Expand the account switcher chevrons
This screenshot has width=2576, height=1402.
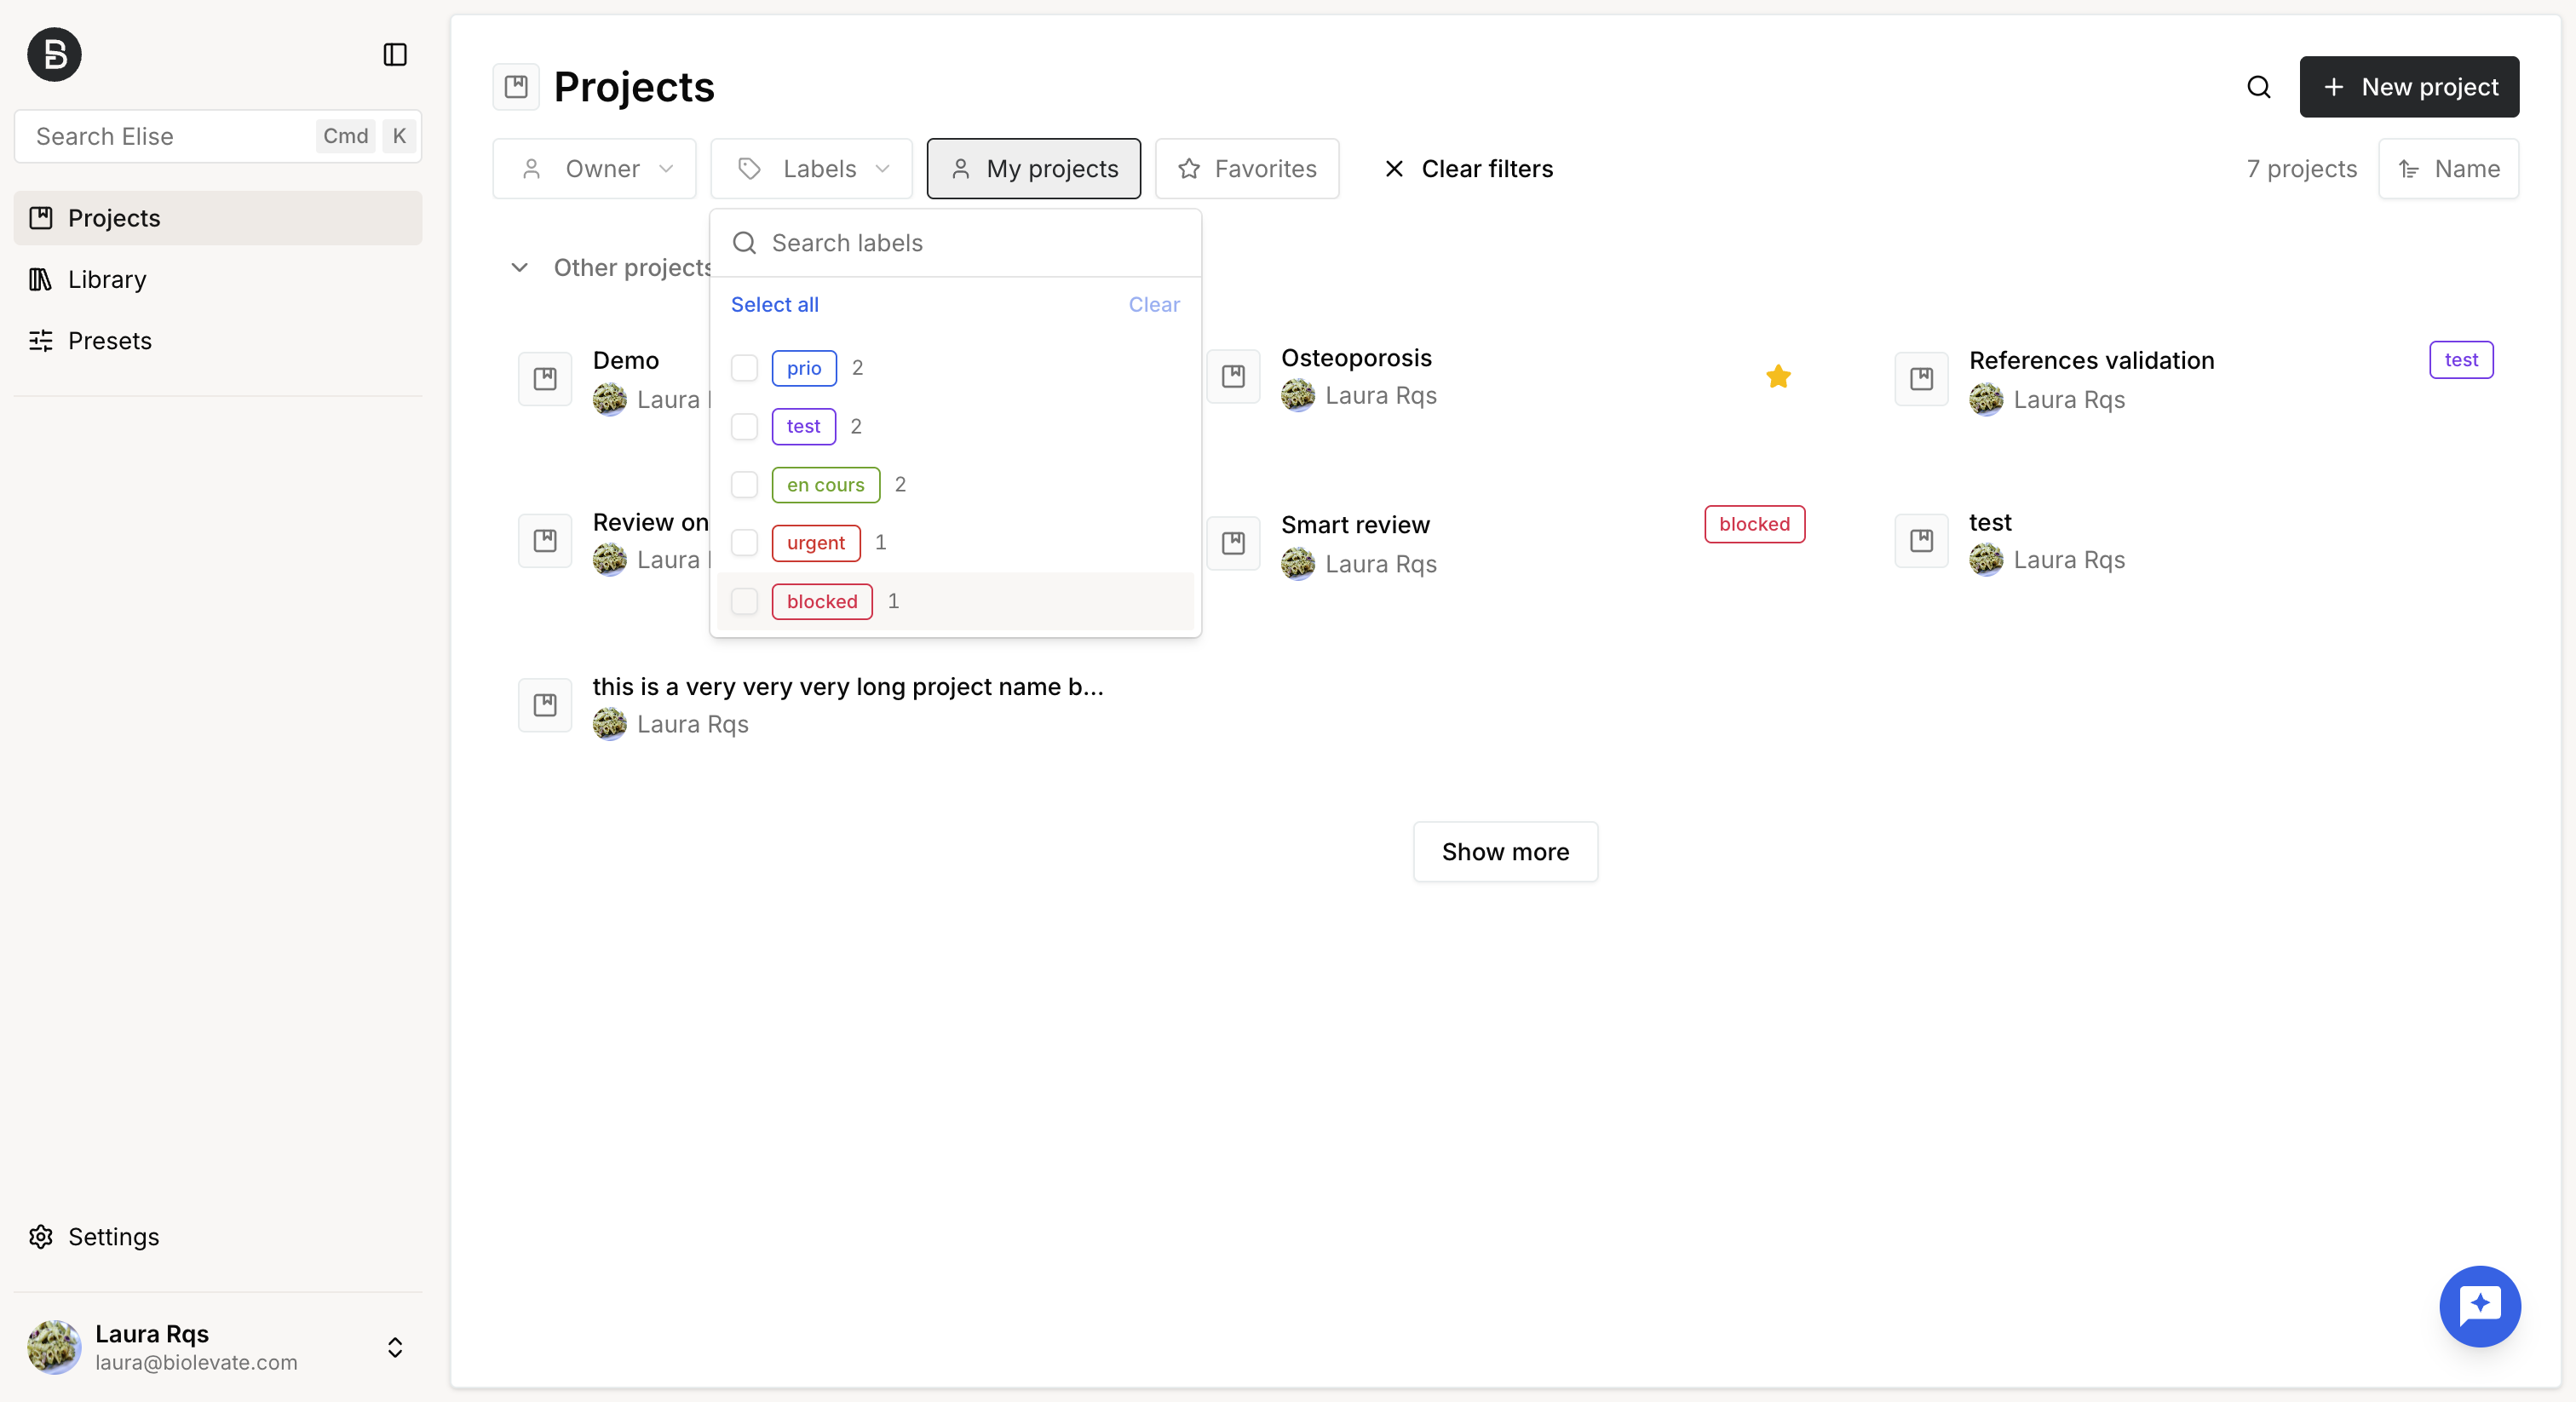[x=395, y=1347]
